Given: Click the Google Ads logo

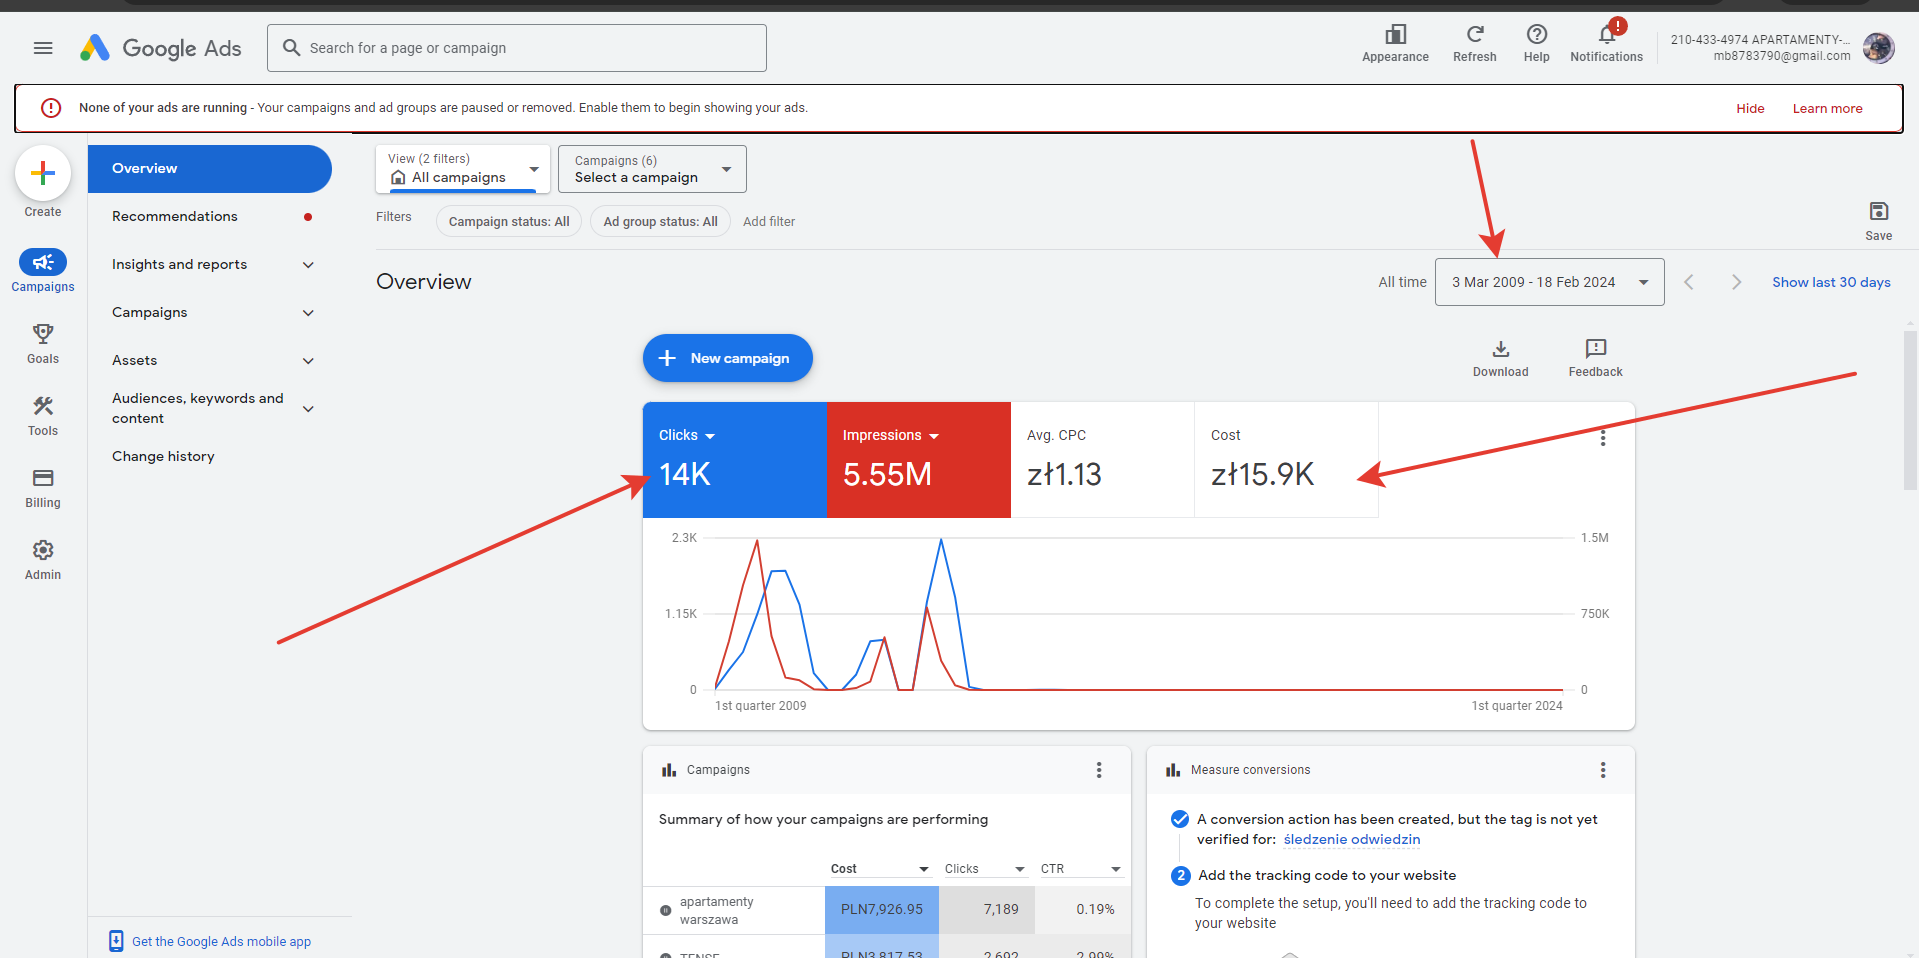Looking at the screenshot, I should [161, 48].
